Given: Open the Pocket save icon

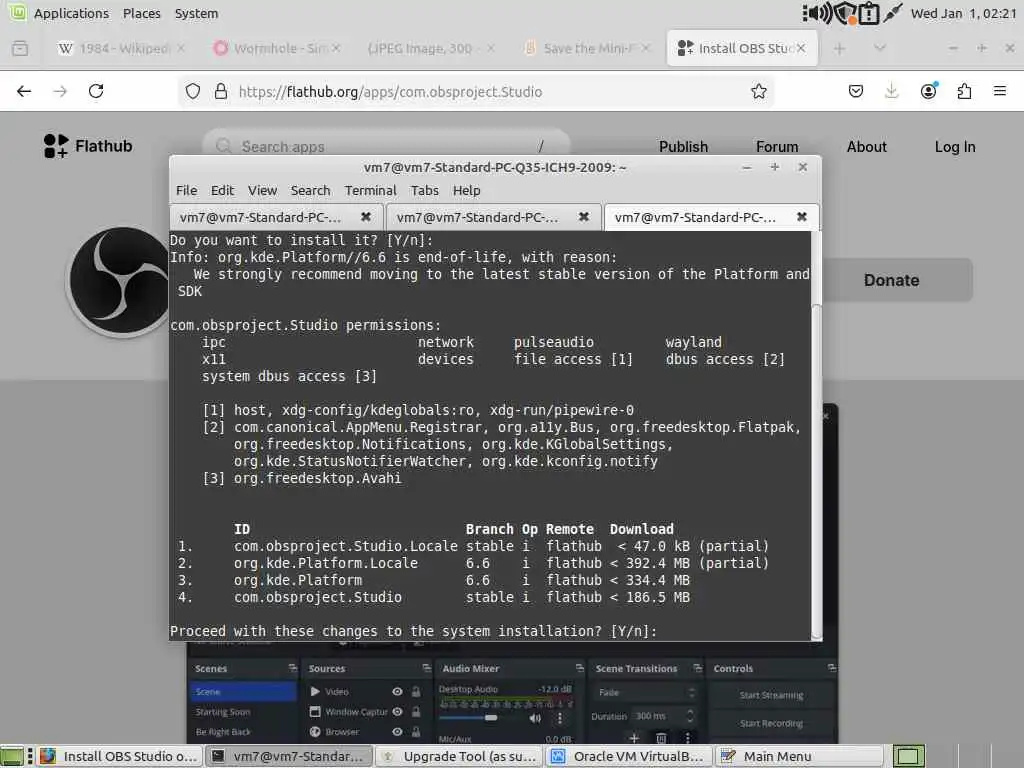Looking at the screenshot, I should [856, 91].
